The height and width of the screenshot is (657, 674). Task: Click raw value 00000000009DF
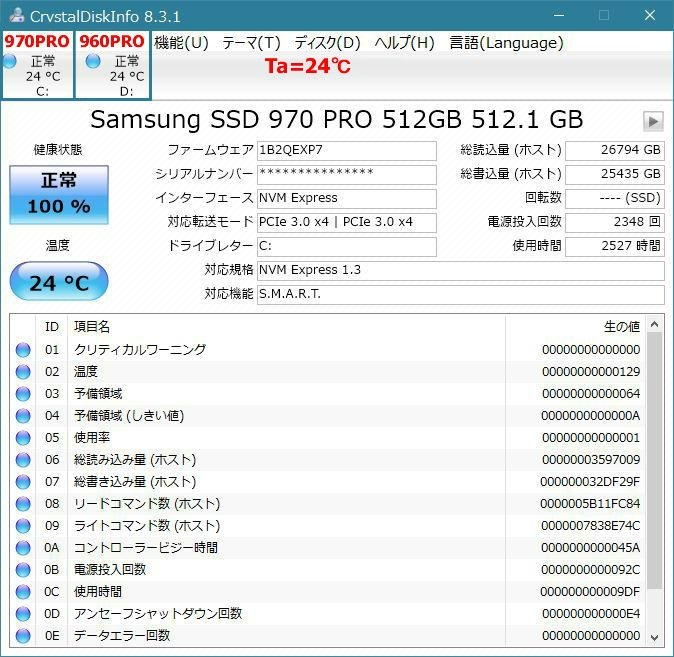(x=590, y=592)
